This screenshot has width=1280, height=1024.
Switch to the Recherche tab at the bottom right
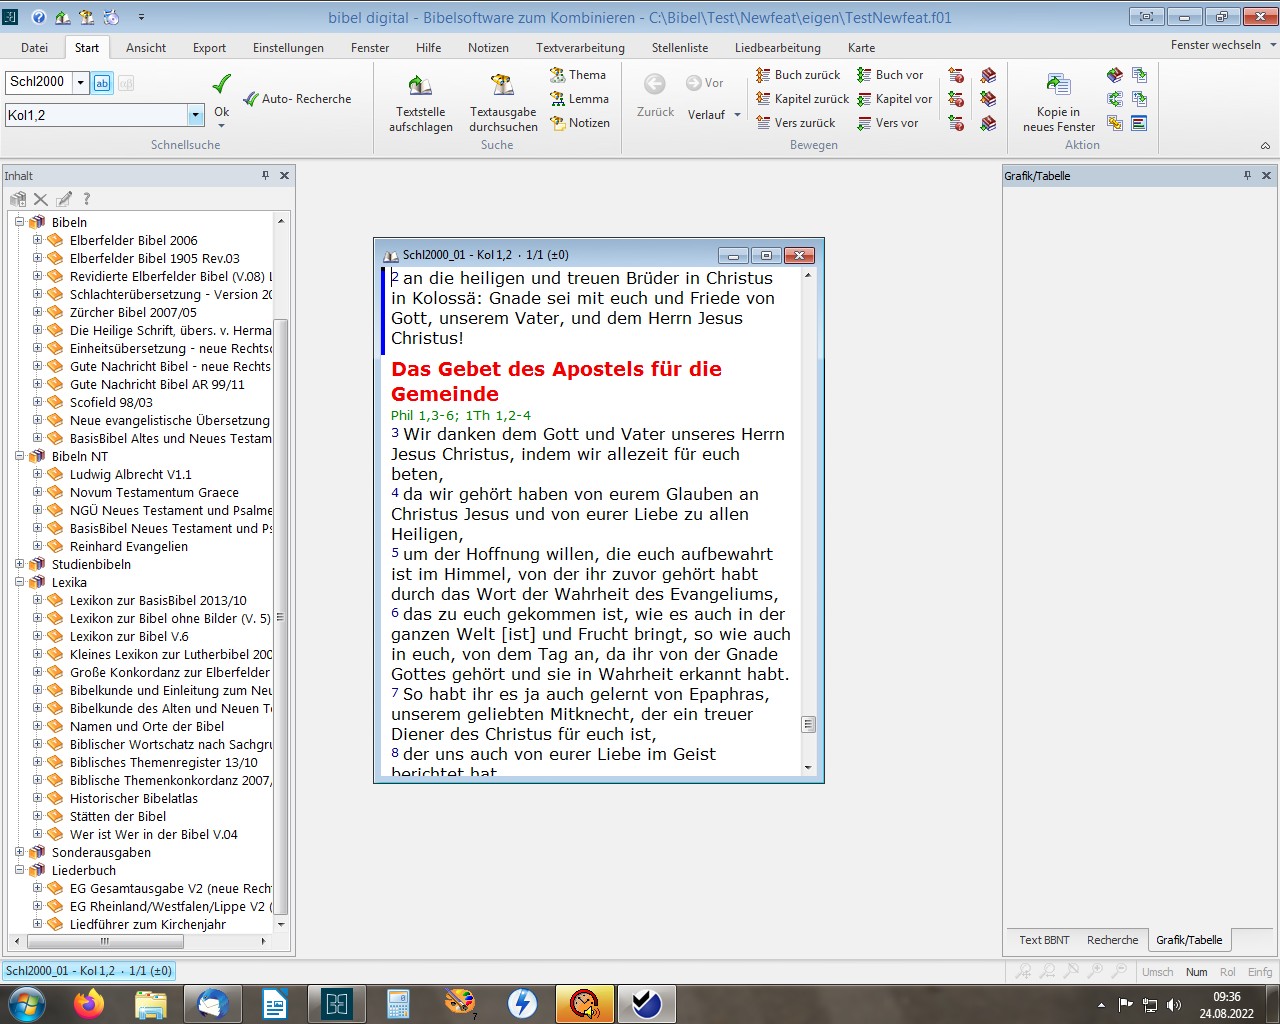1112,940
